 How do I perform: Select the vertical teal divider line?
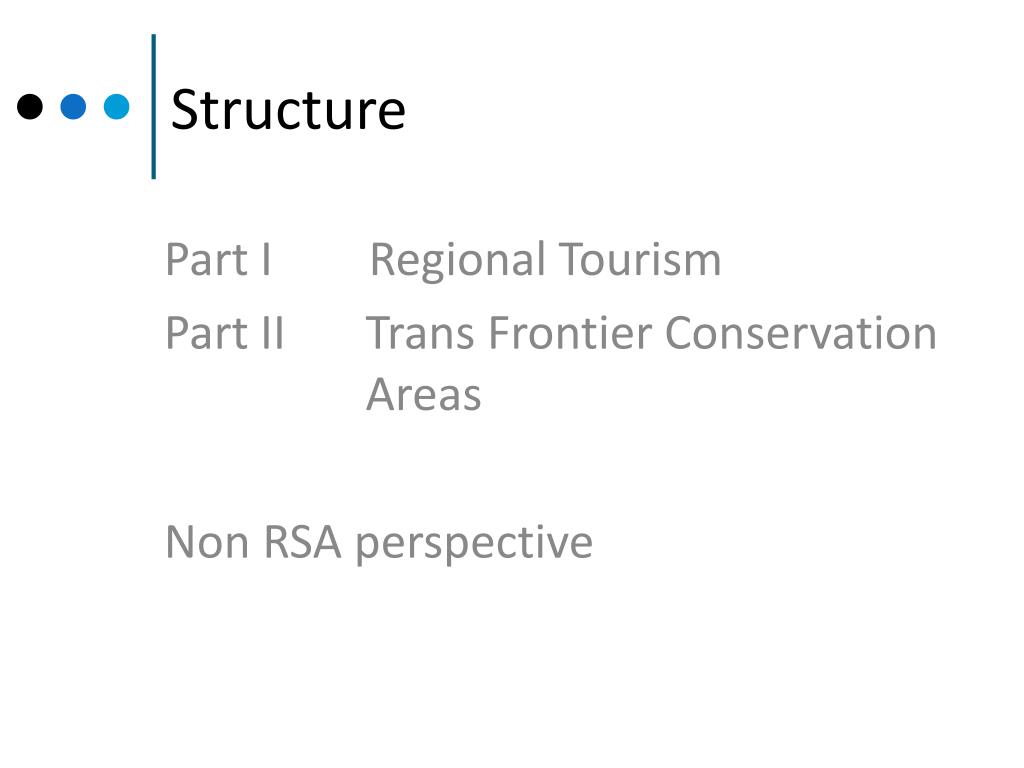[153, 106]
